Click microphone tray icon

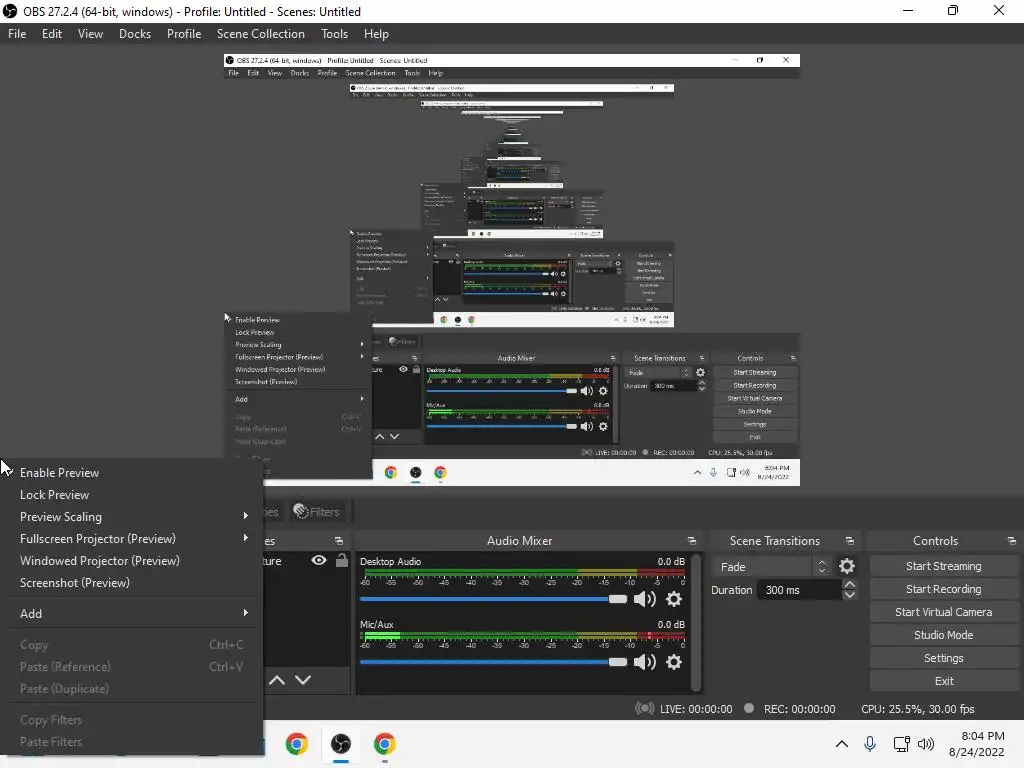(870, 744)
